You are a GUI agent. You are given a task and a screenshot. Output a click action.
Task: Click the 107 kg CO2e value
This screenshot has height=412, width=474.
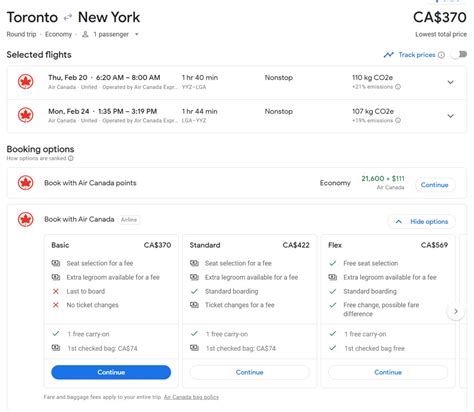pyautogui.click(x=373, y=111)
